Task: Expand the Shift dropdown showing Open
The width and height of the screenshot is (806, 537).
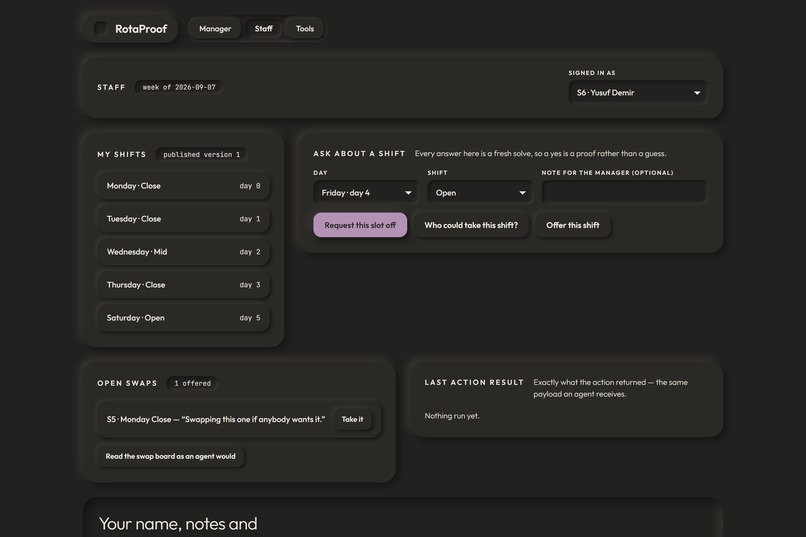Action: point(479,193)
